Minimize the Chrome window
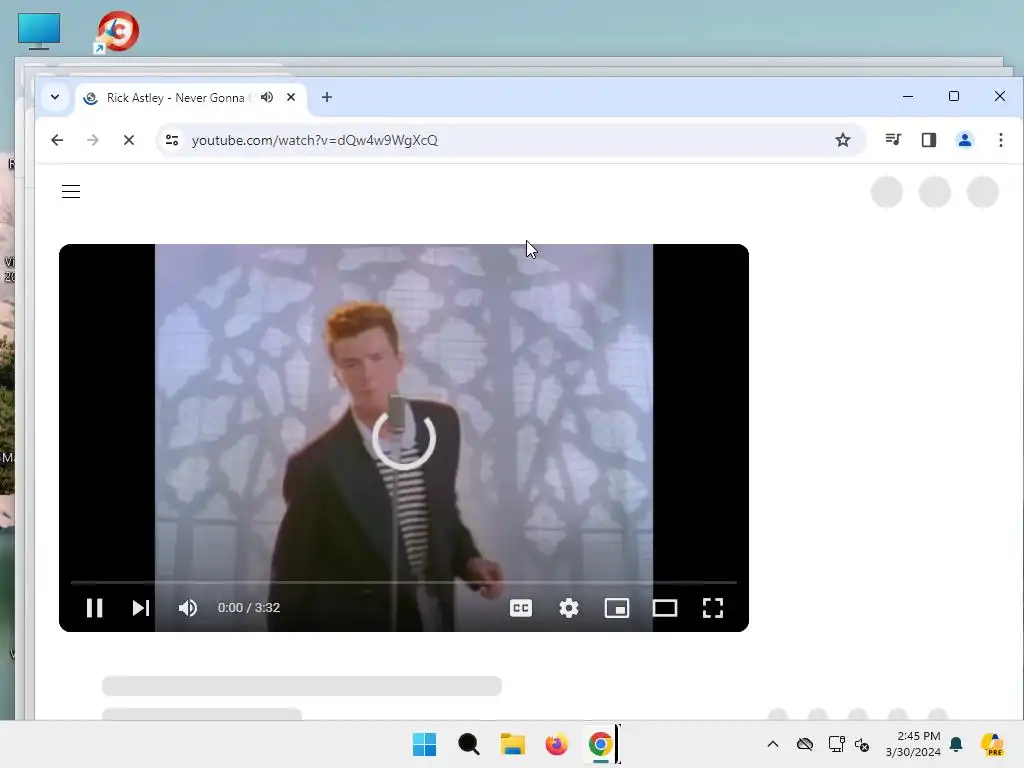 pyautogui.click(x=908, y=96)
